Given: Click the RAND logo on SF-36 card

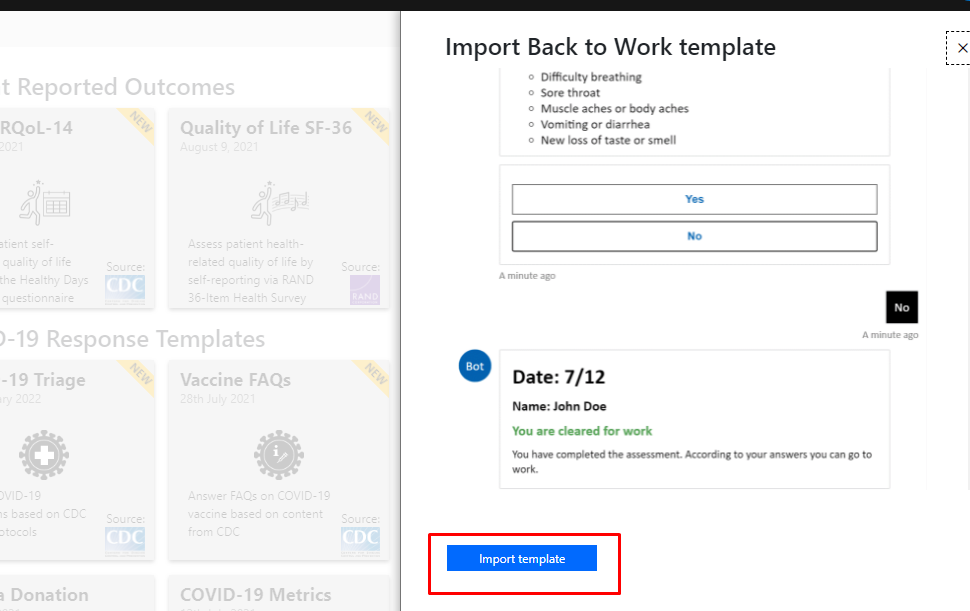Looking at the screenshot, I should point(364,290).
